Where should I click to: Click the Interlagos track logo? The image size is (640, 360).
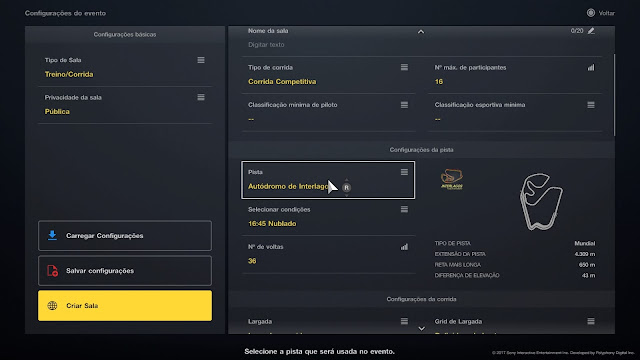(x=452, y=179)
